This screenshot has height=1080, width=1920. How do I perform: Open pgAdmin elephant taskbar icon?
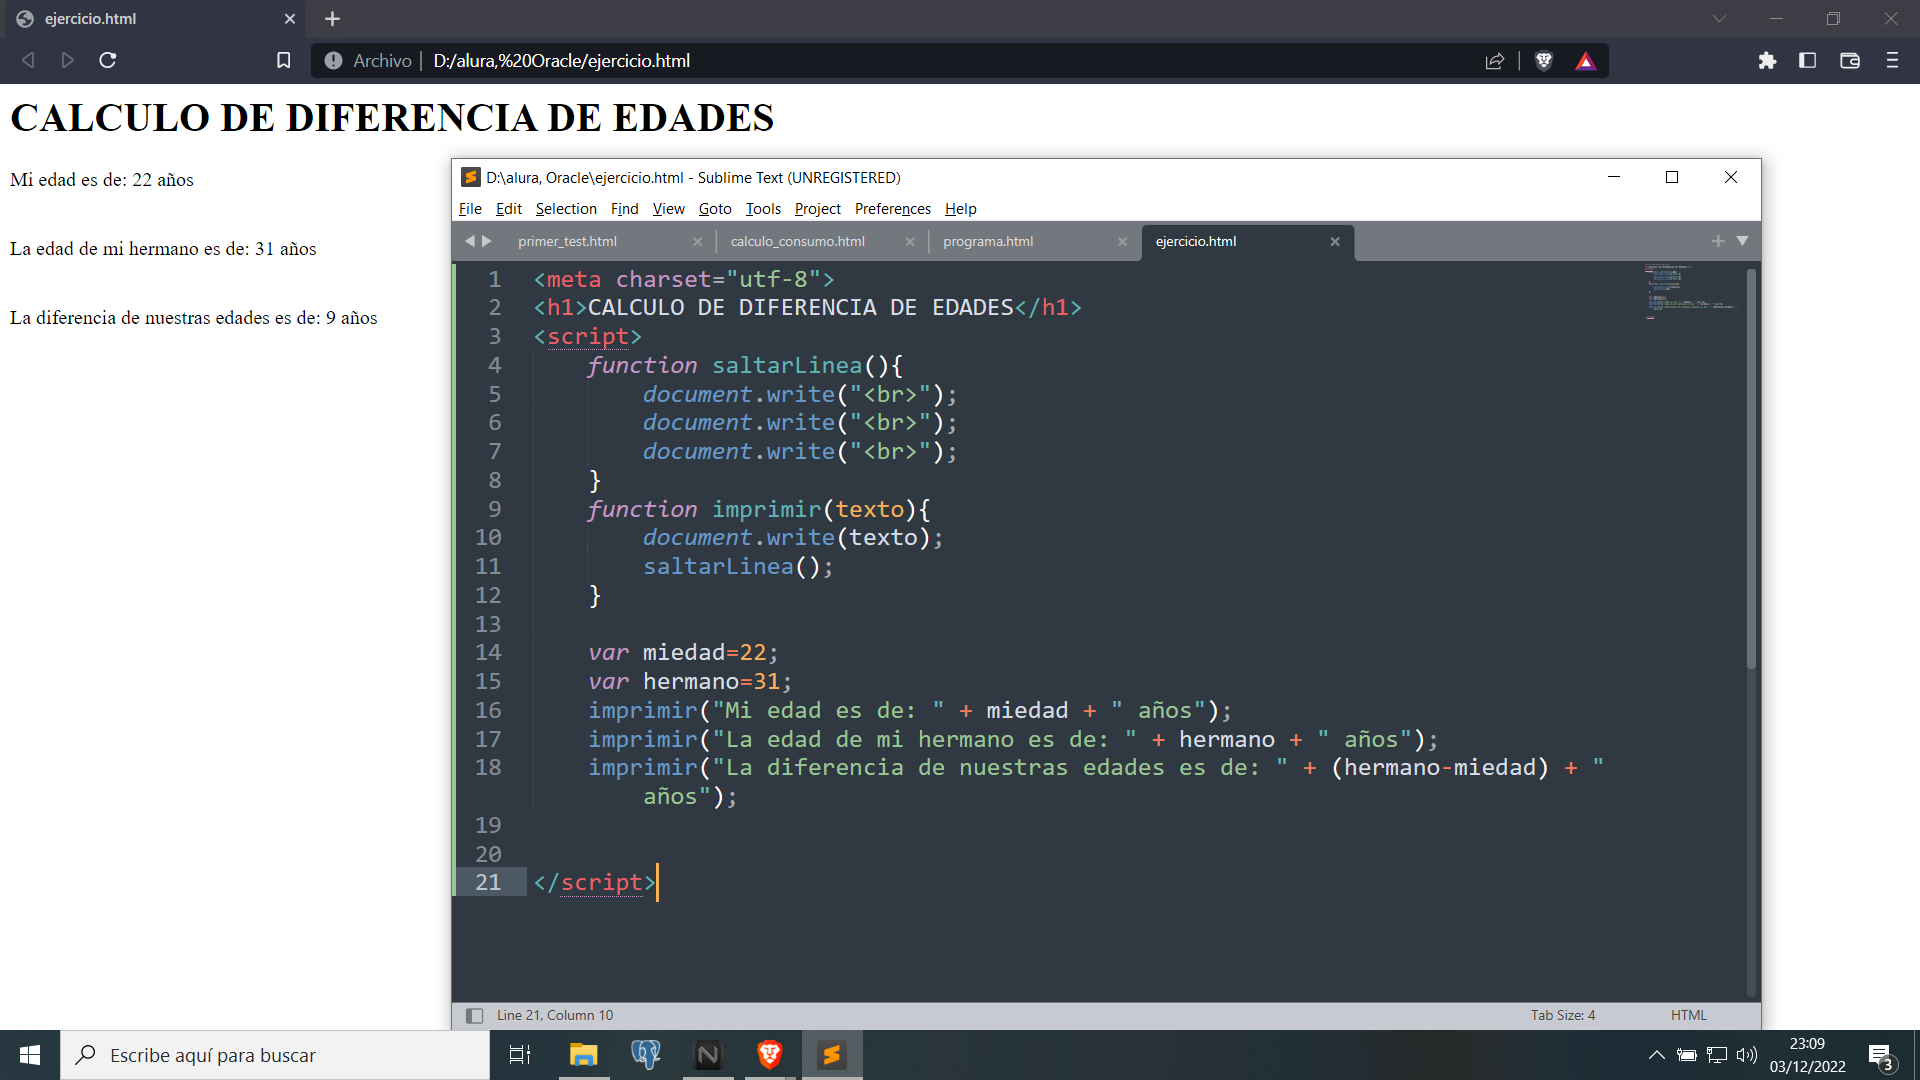coord(646,1055)
